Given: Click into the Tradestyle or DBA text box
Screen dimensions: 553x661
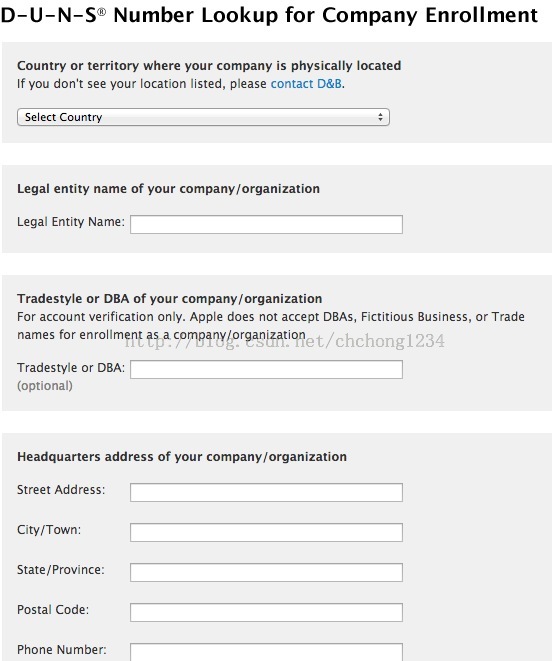Looking at the screenshot, I should (266, 369).
